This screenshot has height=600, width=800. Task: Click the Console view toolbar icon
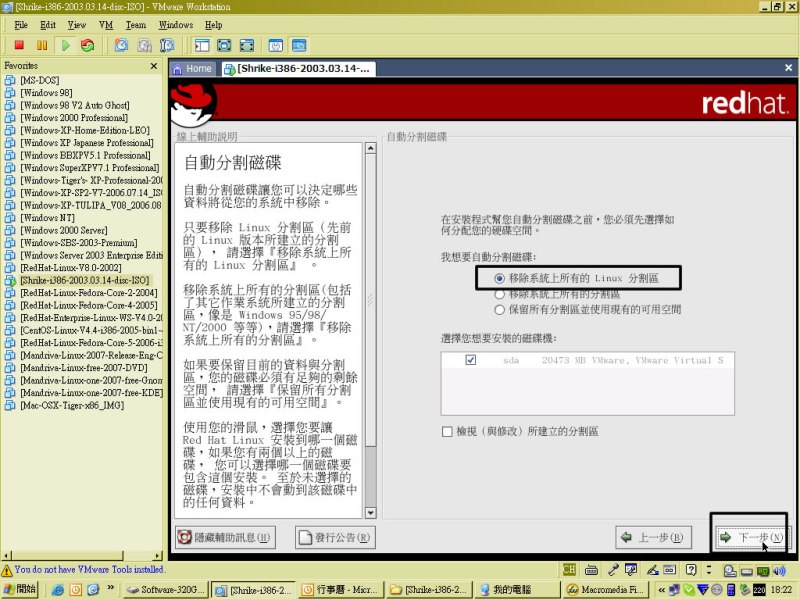299,45
